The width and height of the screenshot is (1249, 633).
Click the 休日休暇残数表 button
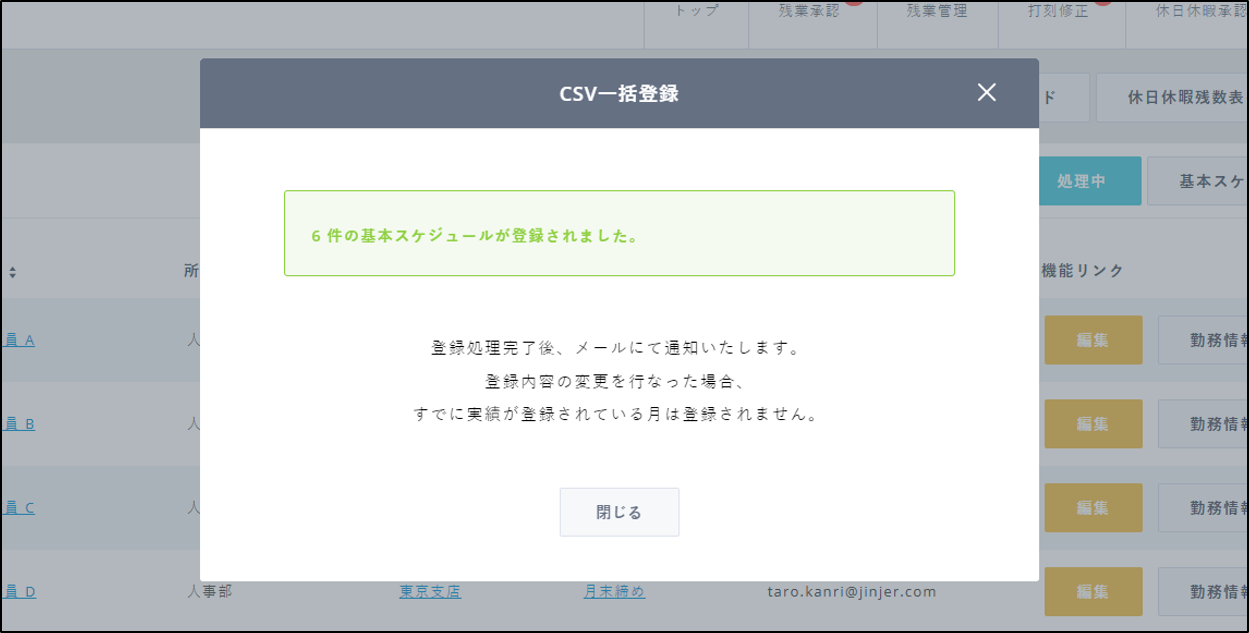pyautogui.click(x=1172, y=98)
